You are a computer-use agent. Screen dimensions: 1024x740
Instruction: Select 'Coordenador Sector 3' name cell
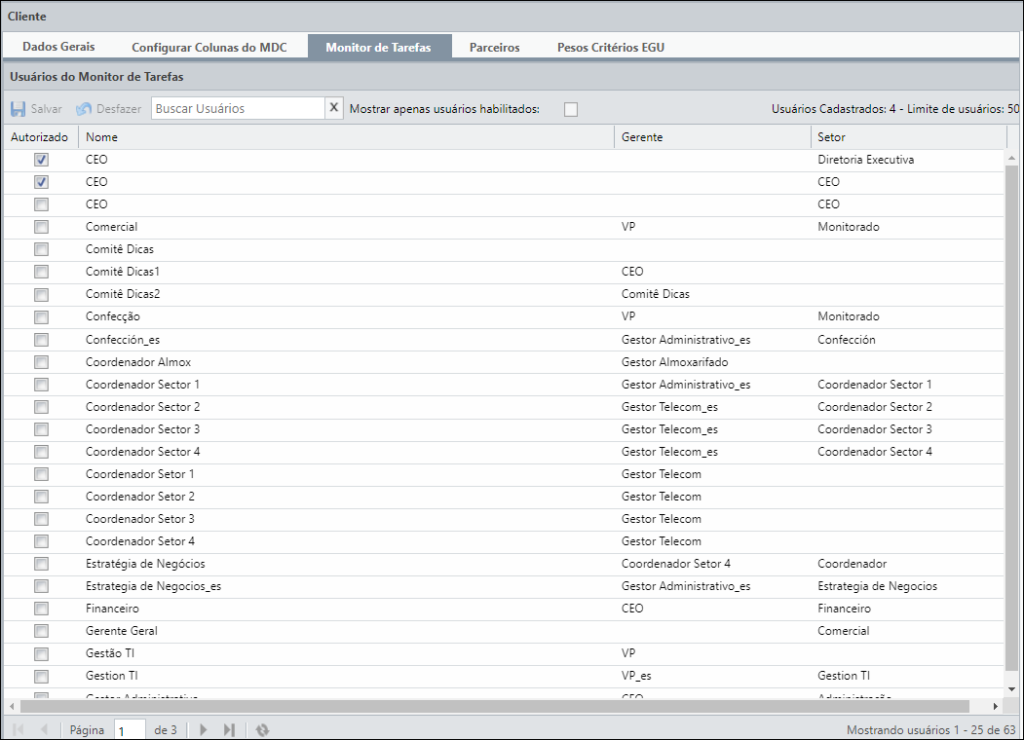click(143, 429)
